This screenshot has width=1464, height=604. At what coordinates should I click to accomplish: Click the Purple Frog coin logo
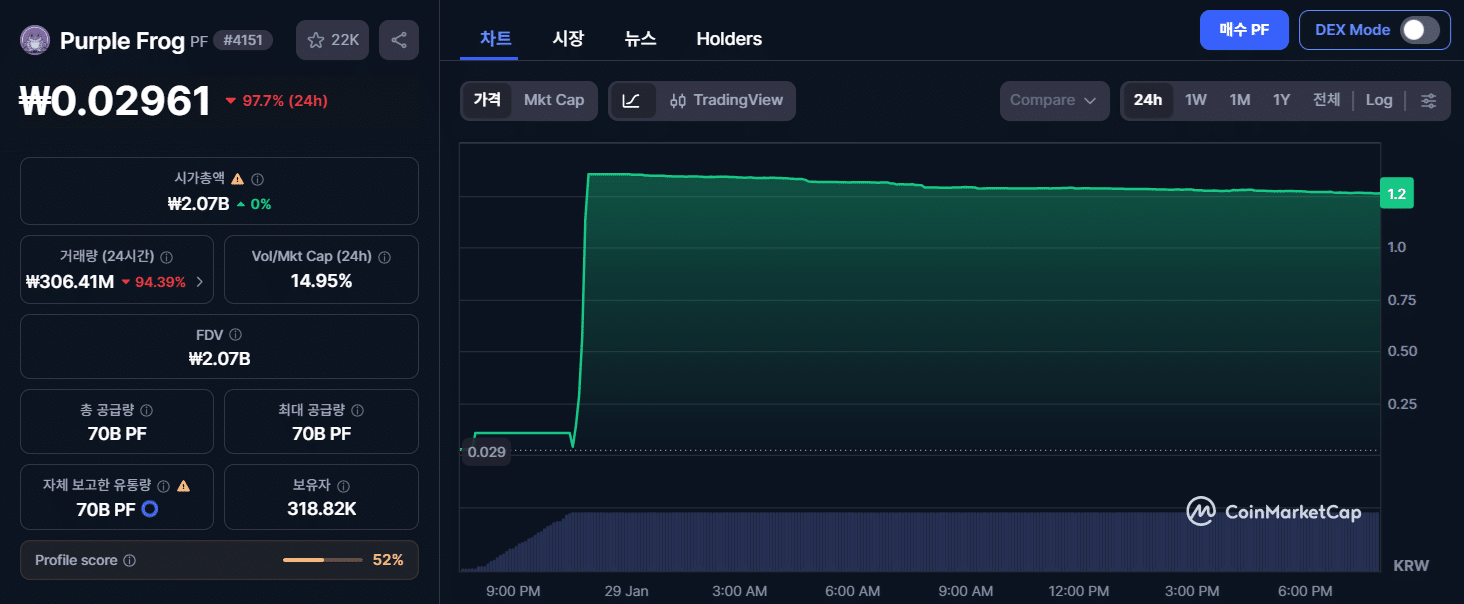pos(36,40)
